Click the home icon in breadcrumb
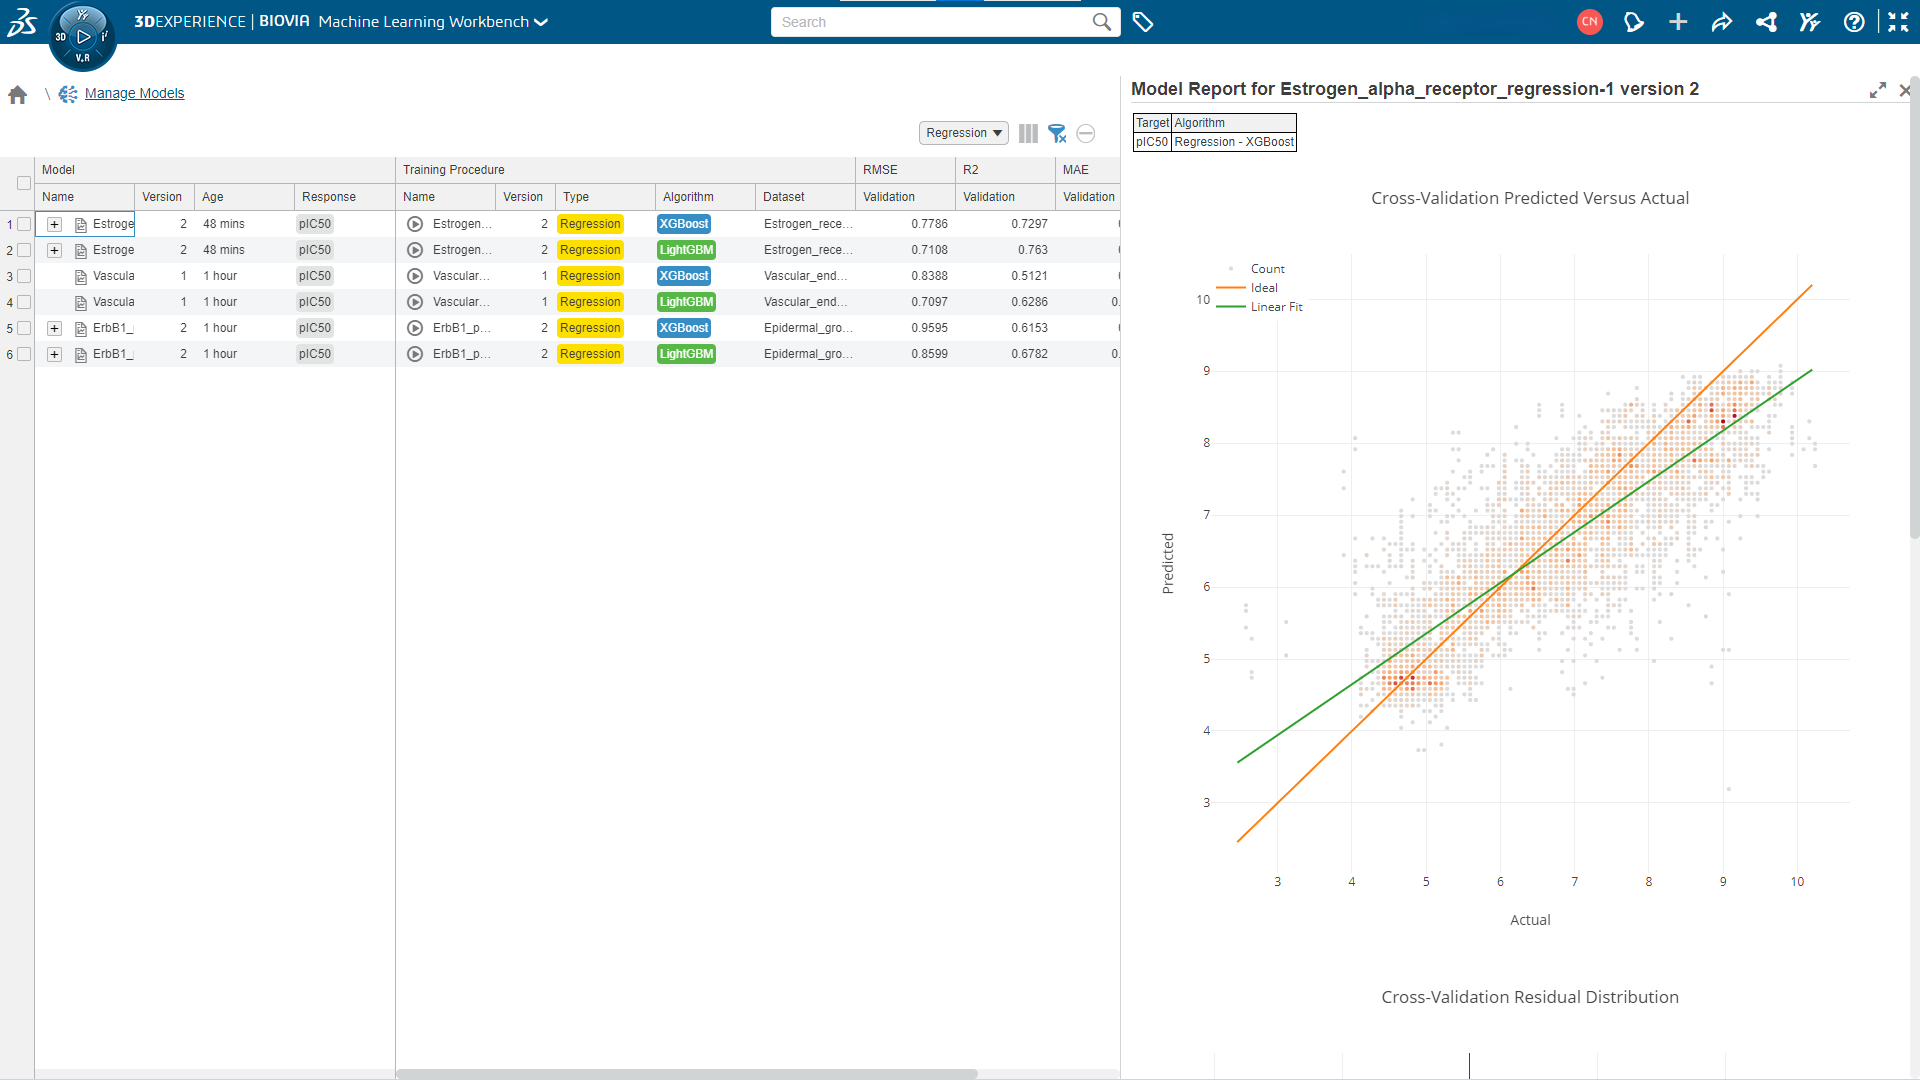The height and width of the screenshot is (1080, 1920). coord(18,95)
